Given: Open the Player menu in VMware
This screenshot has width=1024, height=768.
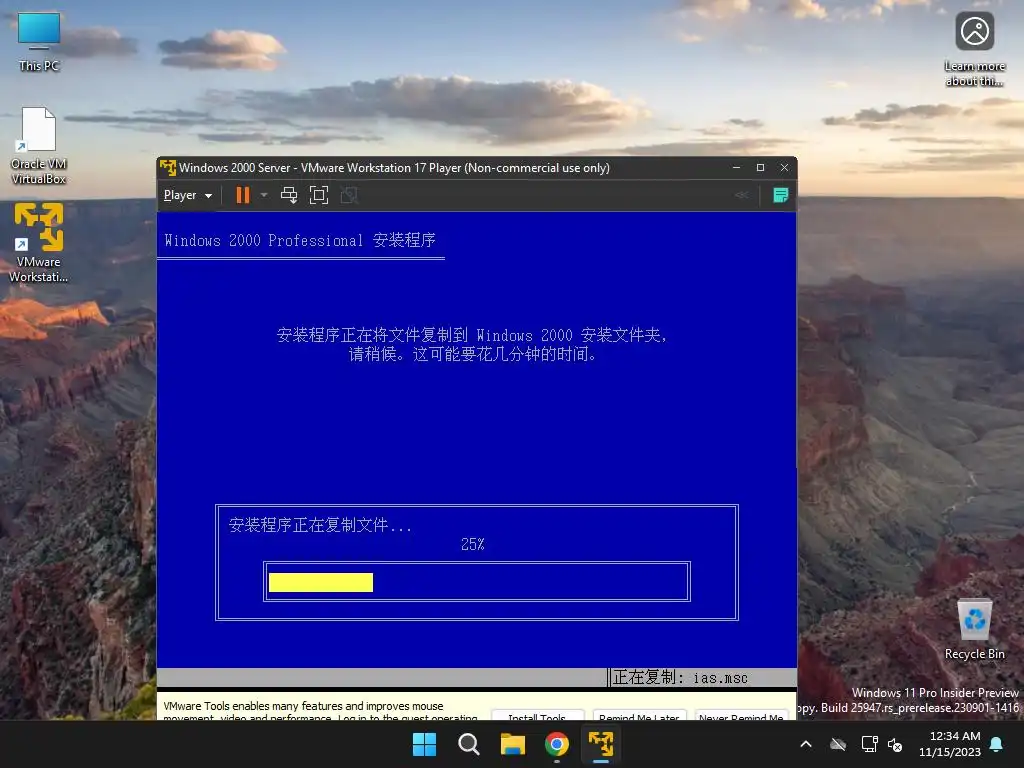Looking at the screenshot, I should point(187,195).
